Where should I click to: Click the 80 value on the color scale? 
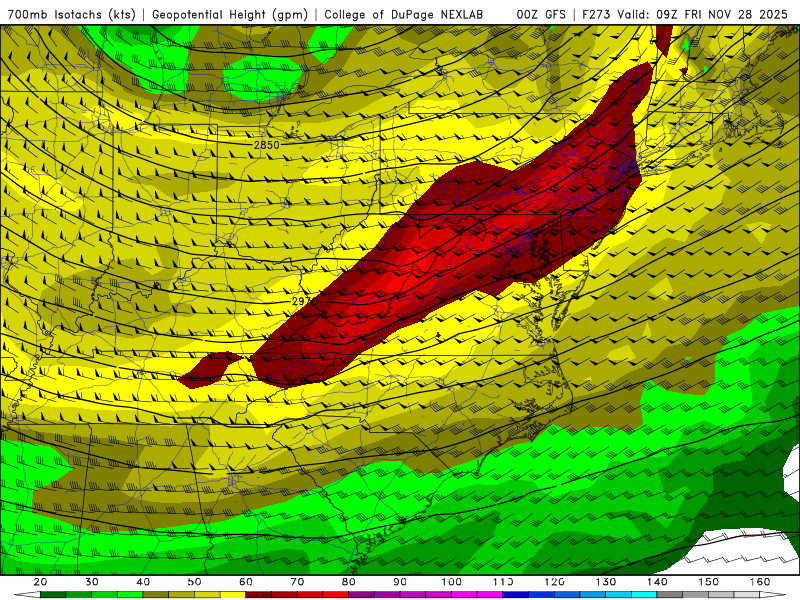348,582
